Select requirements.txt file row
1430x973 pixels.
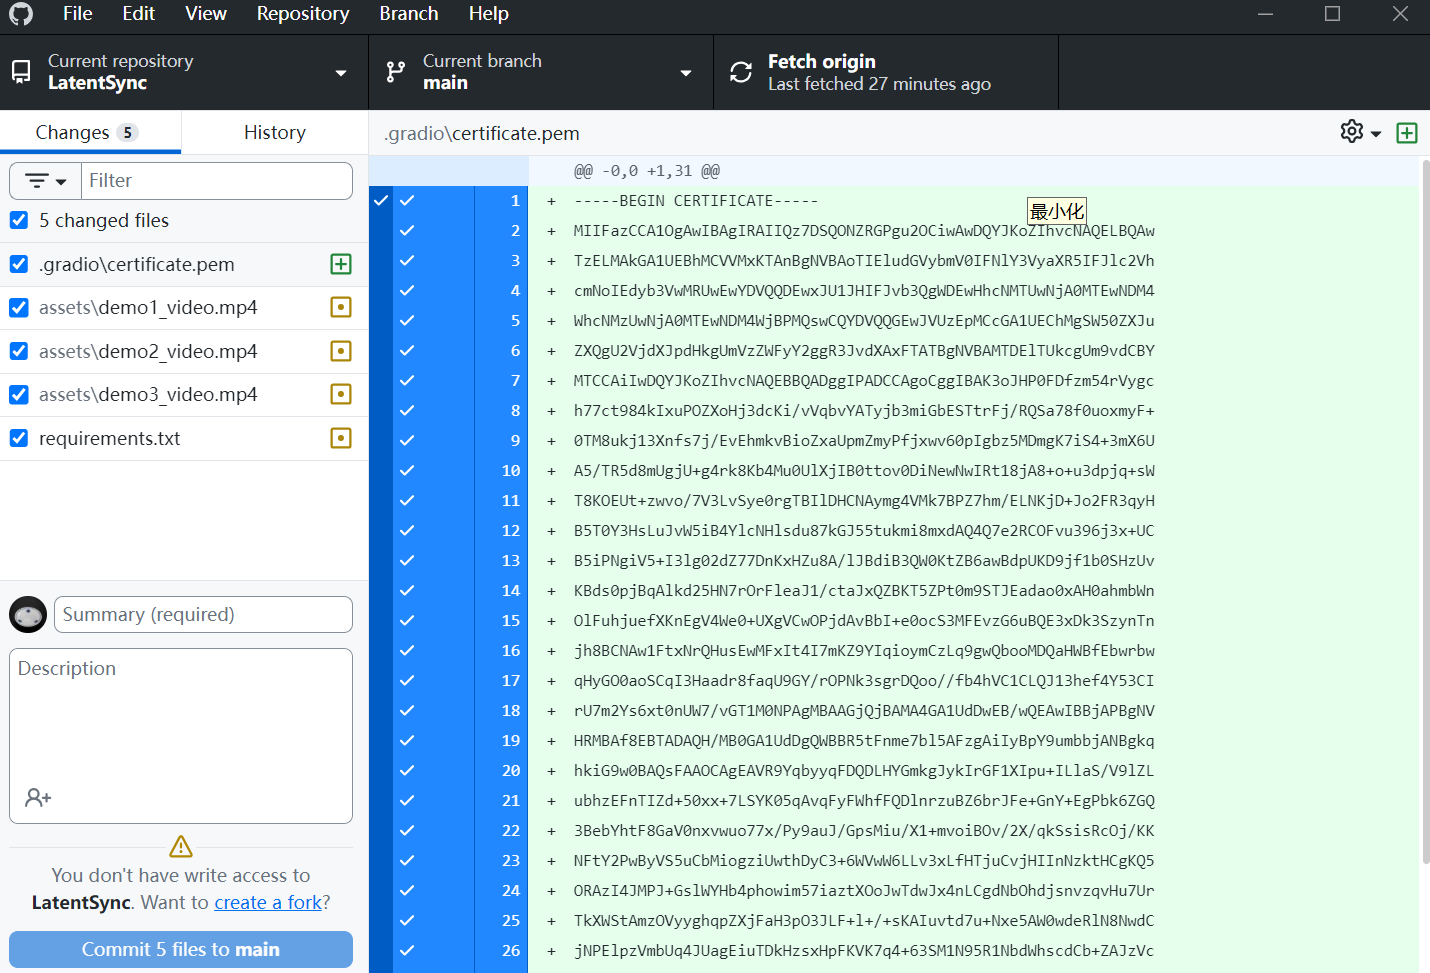point(184,438)
